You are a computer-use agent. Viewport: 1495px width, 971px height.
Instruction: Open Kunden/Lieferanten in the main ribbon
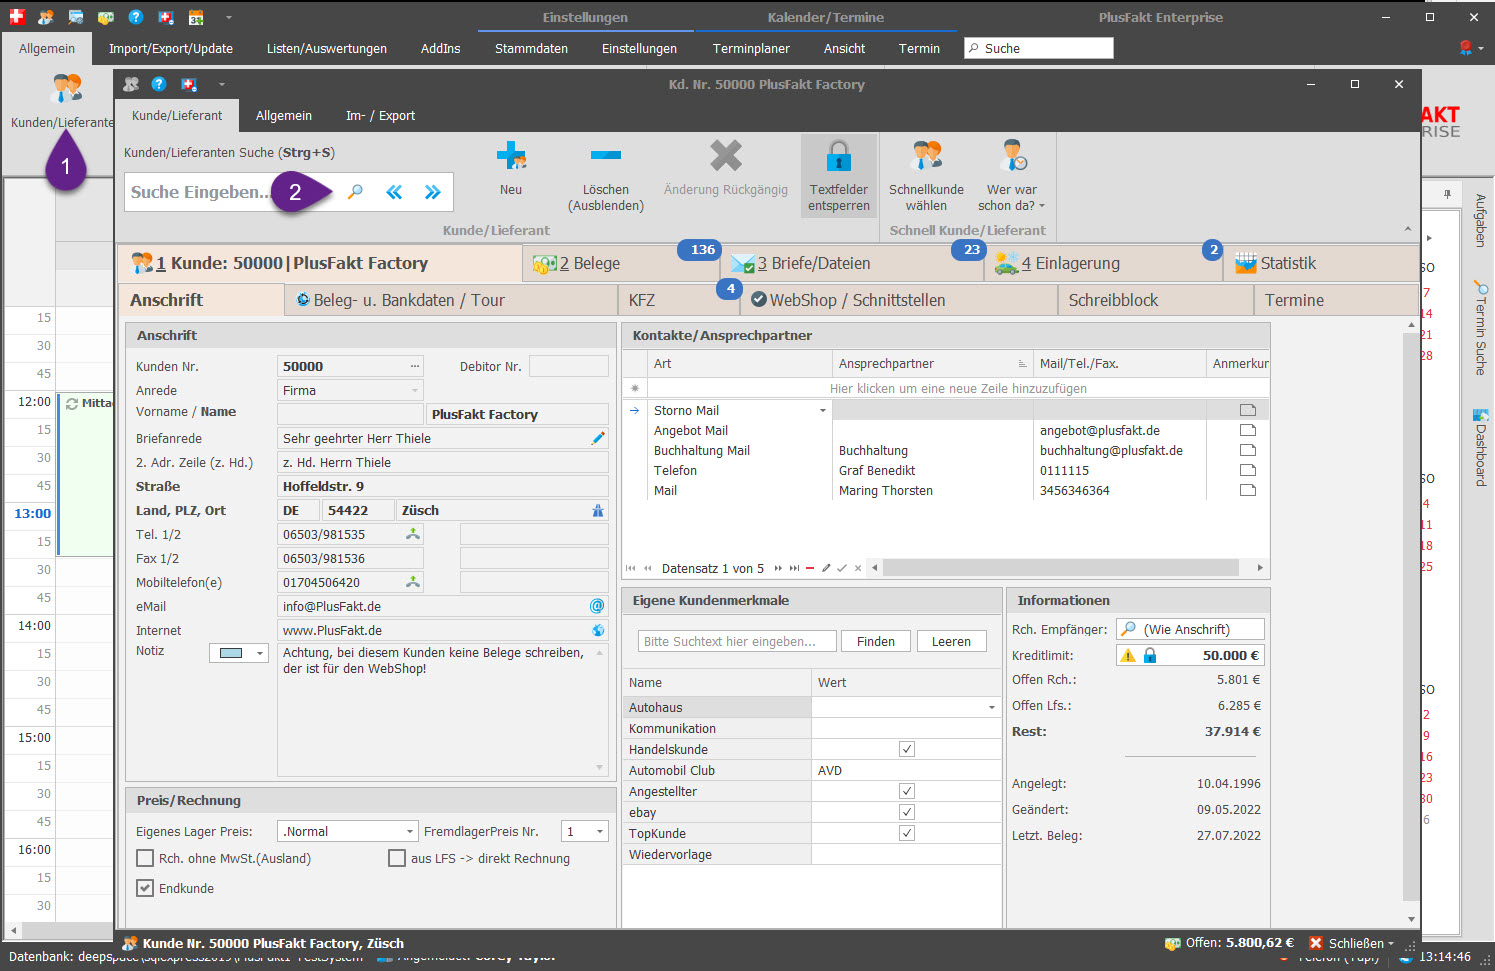click(x=62, y=101)
